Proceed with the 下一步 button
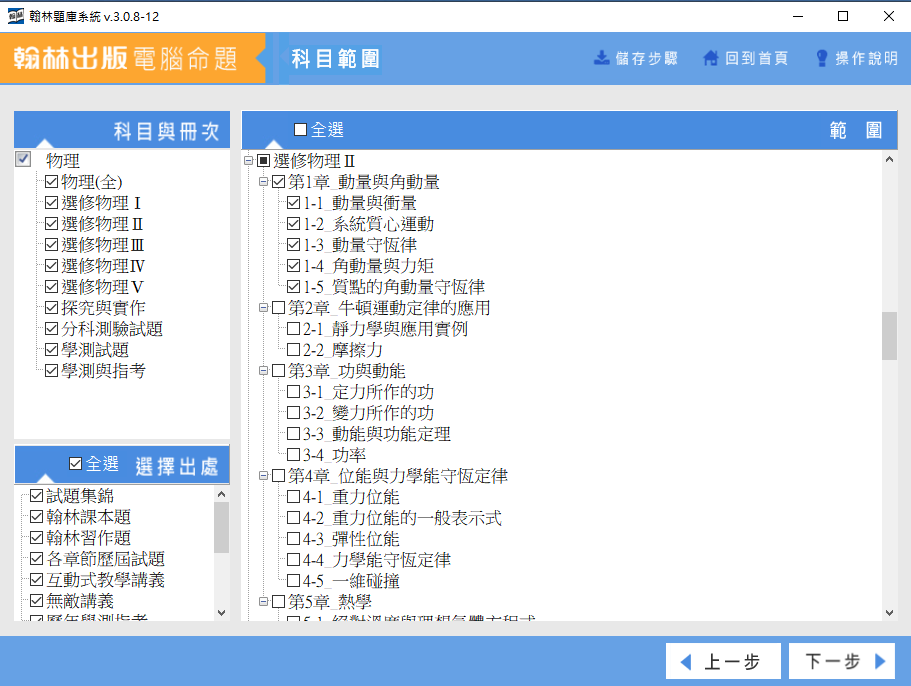 841,661
